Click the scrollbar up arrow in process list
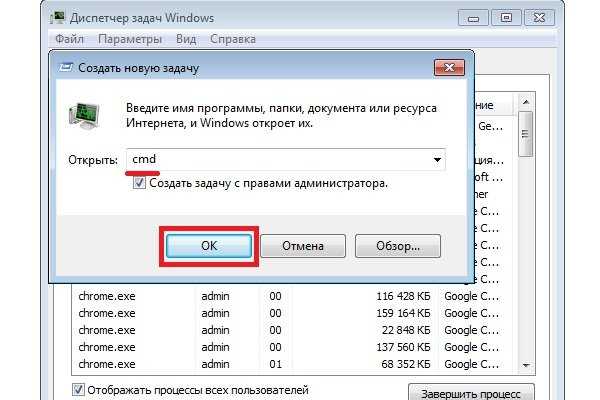Screen dimensions: 600x400 (526, 102)
